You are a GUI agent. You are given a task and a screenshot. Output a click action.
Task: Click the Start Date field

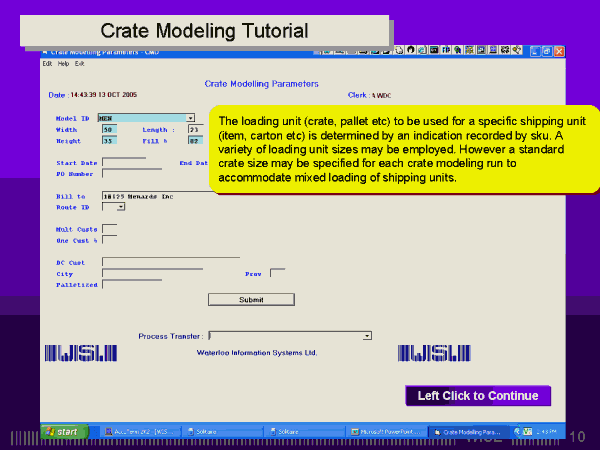pos(124,162)
